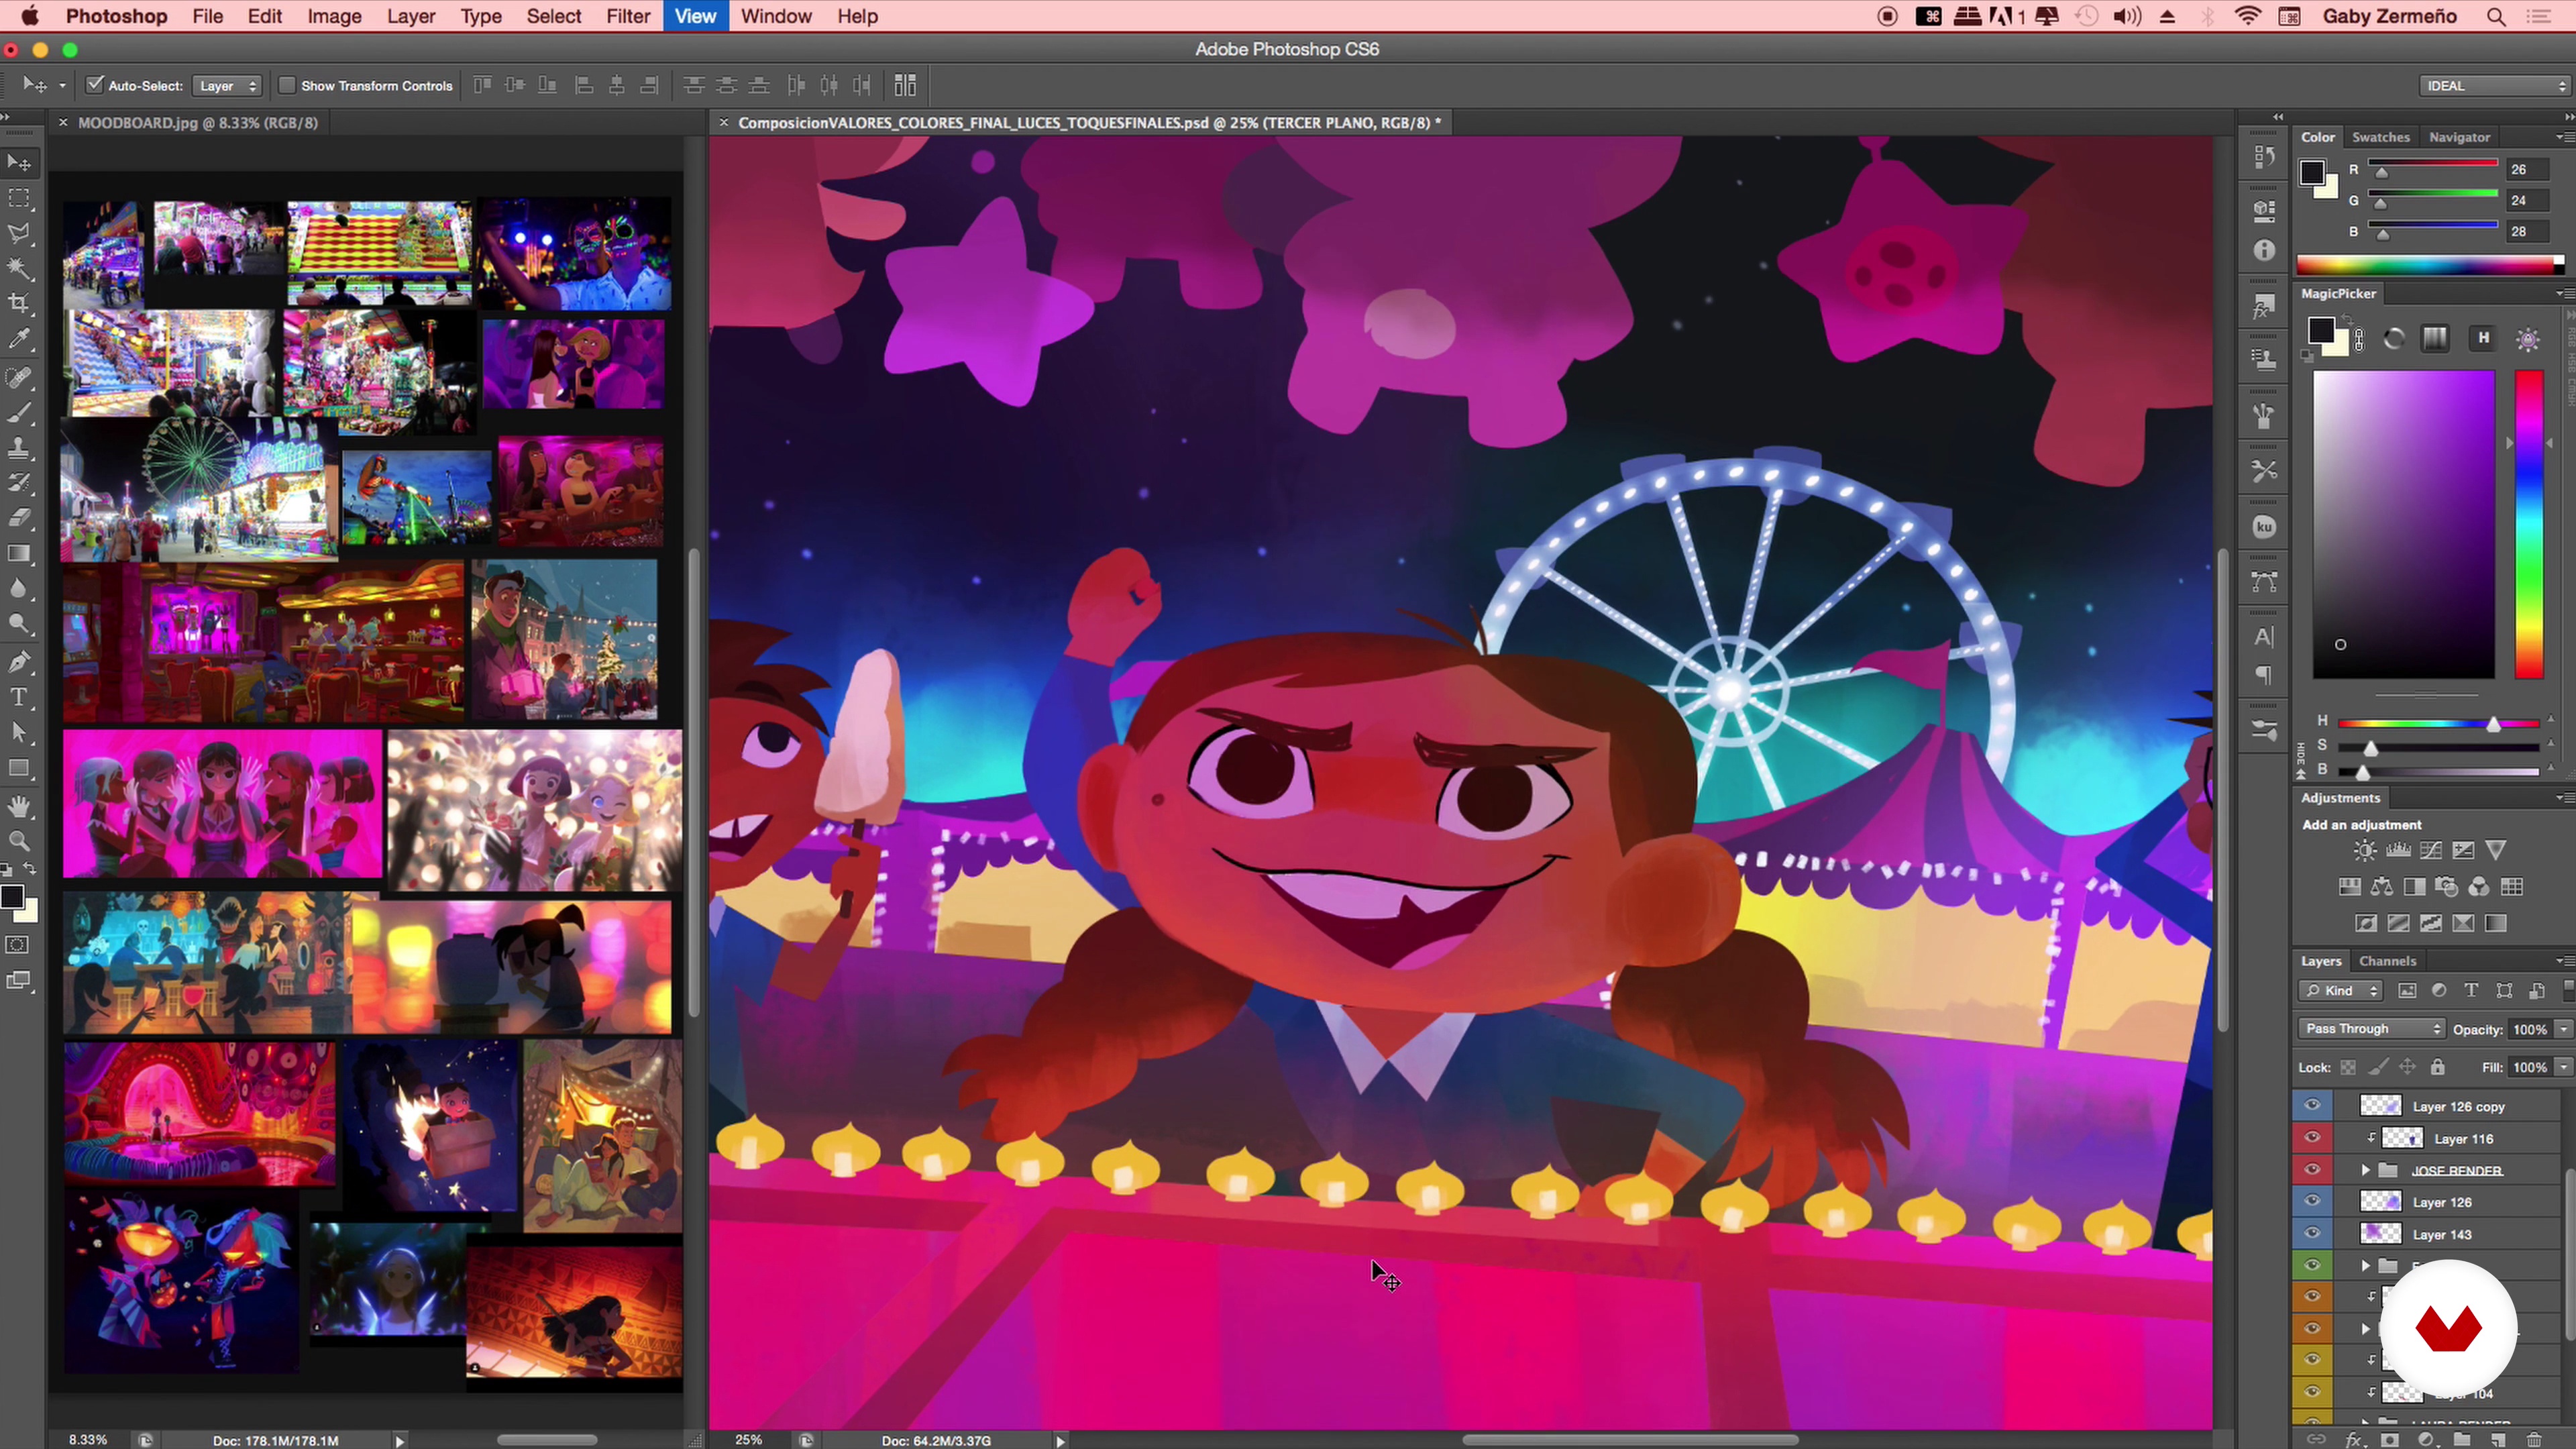Open the Kind filter dropdown
The image size is (2576, 1449).
pos(2341,991)
